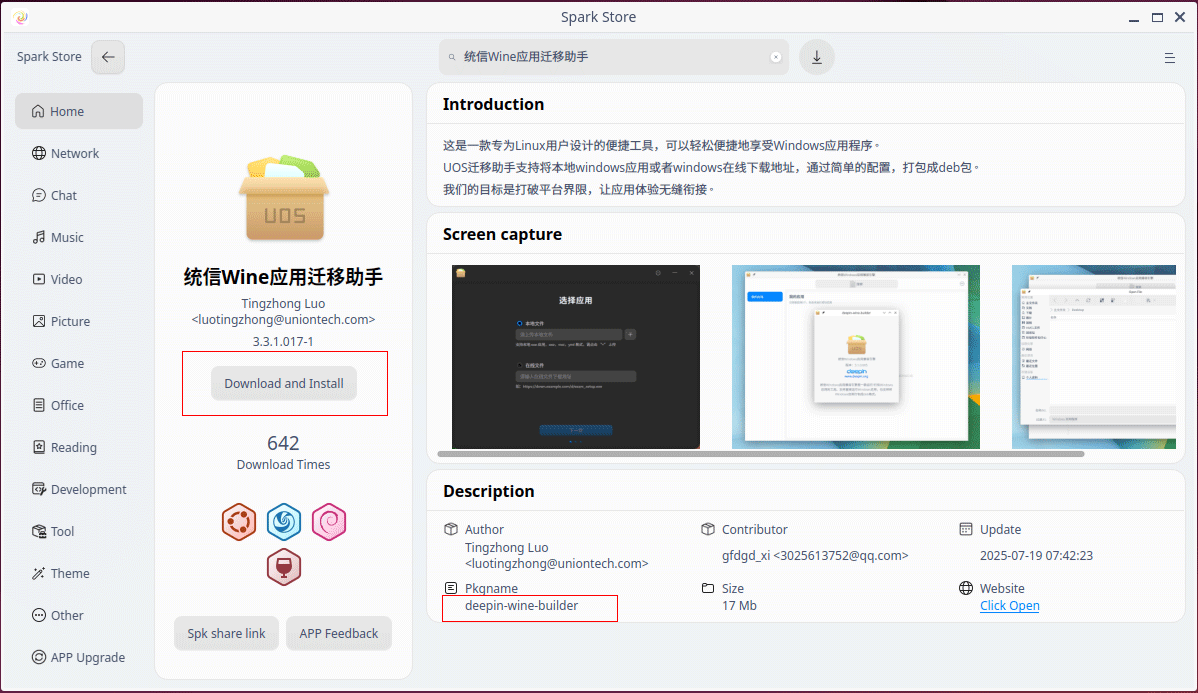The image size is (1198, 693).
Task: View the dark 选择应用 screenshot
Action: click(575, 357)
